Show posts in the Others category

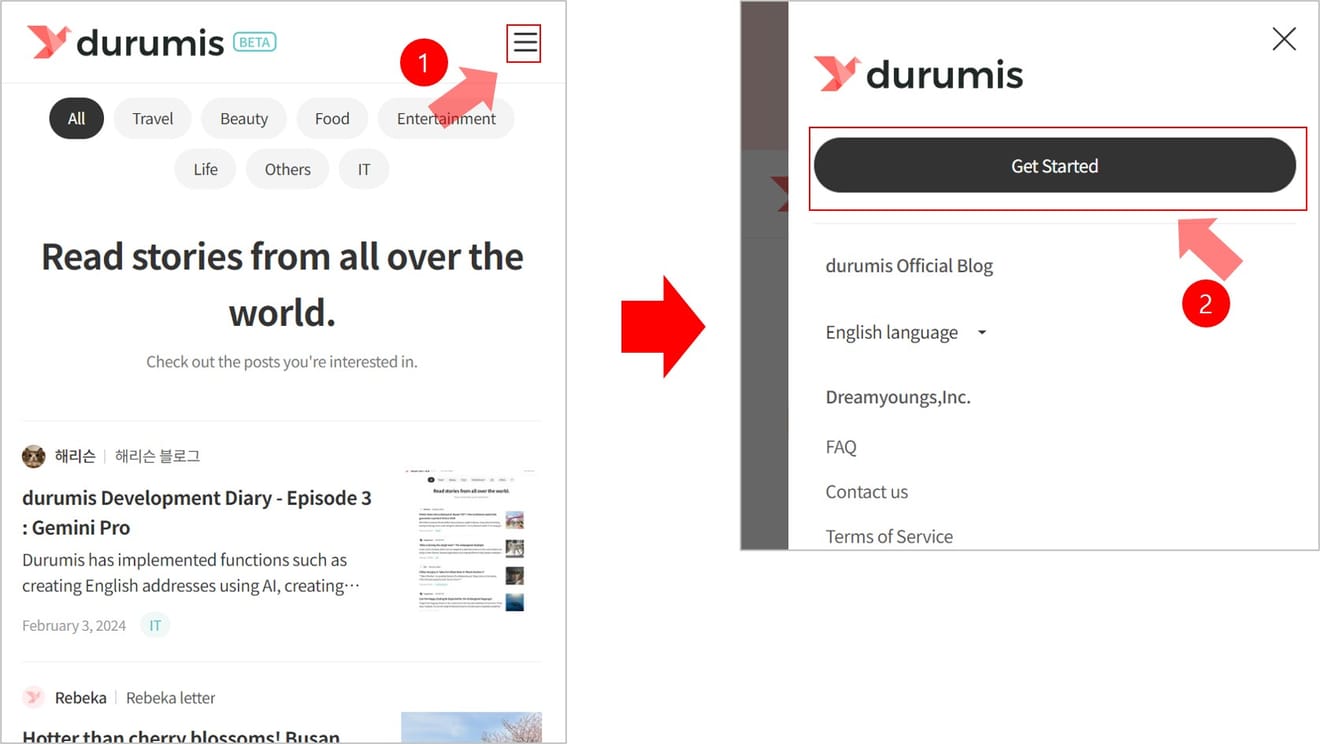[x=288, y=169]
